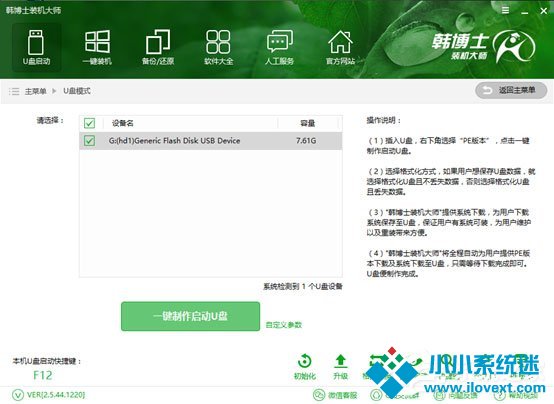Image resolution: width=554 pixels, height=404 pixels.
Task: Select the G:(hd1)Generic Flash Disk USB Device row
Action: click(x=211, y=141)
